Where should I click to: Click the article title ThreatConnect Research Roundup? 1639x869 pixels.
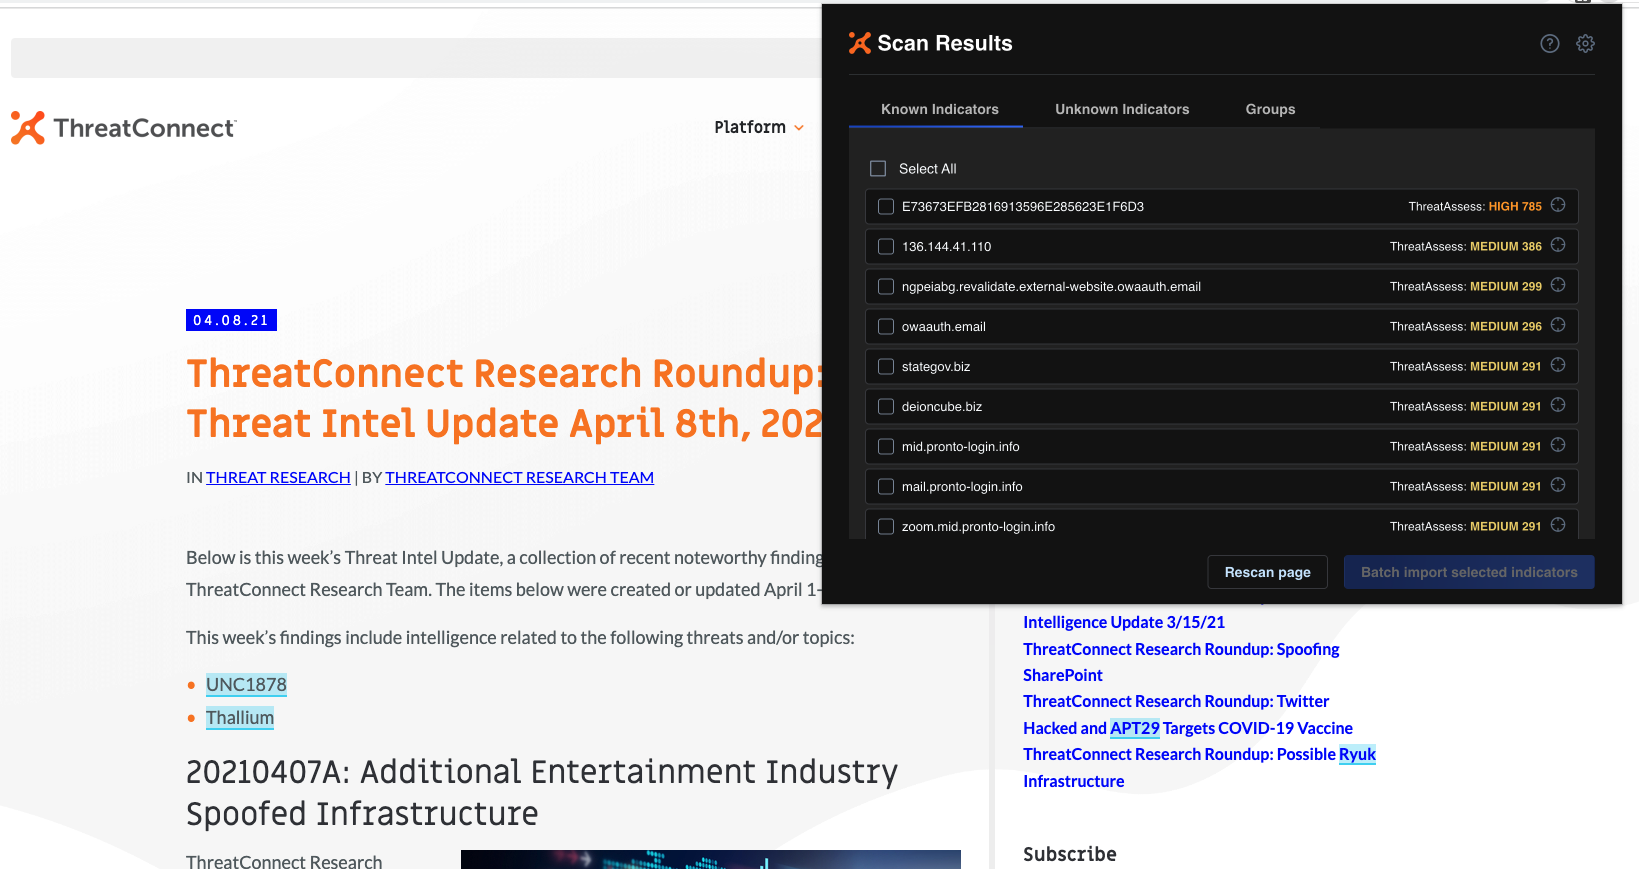[x=504, y=398]
